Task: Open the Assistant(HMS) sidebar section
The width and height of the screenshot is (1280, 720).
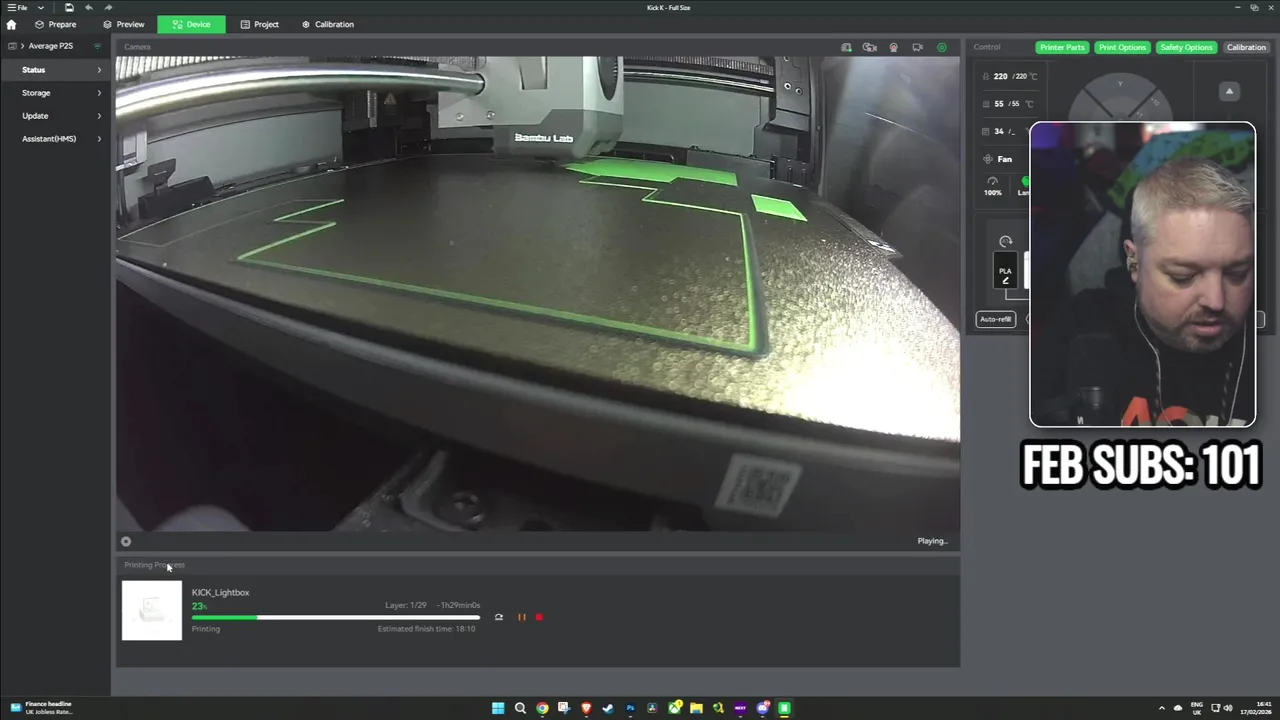Action: [x=56, y=139]
